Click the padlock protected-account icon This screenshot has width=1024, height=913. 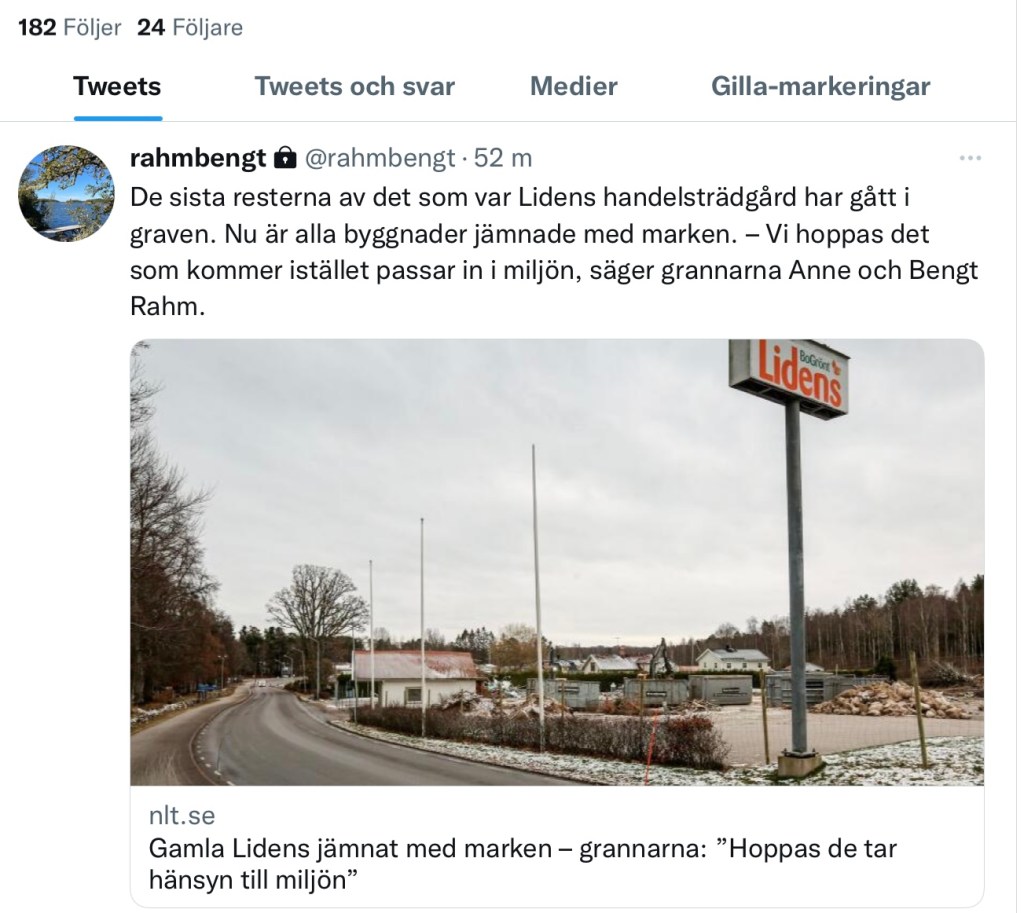pos(285,157)
